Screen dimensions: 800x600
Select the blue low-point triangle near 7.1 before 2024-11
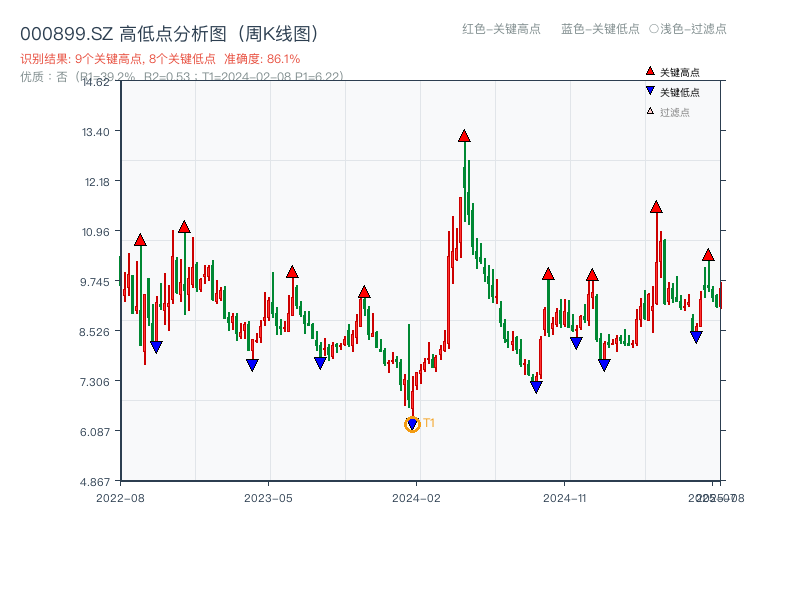(536, 387)
